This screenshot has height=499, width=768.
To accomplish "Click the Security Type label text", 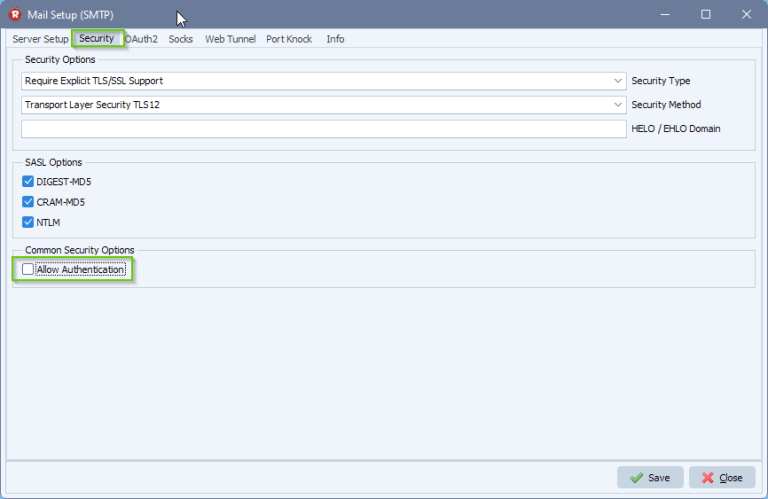I will click(x=660, y=81).
